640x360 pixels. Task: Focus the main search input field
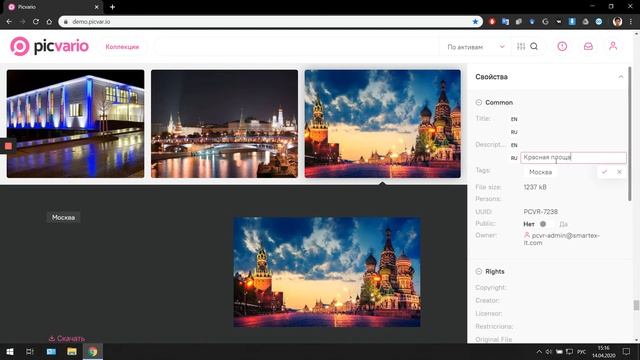298,47
